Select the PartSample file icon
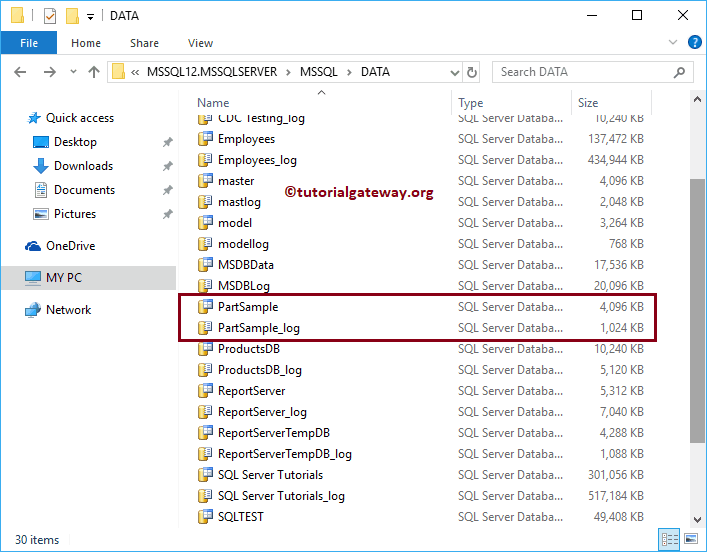Screen dimensions: 707x552 click(x=205, y=307)
